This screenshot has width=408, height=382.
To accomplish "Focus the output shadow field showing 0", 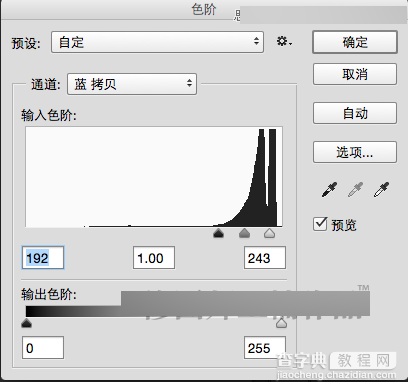I will point(43,348).
